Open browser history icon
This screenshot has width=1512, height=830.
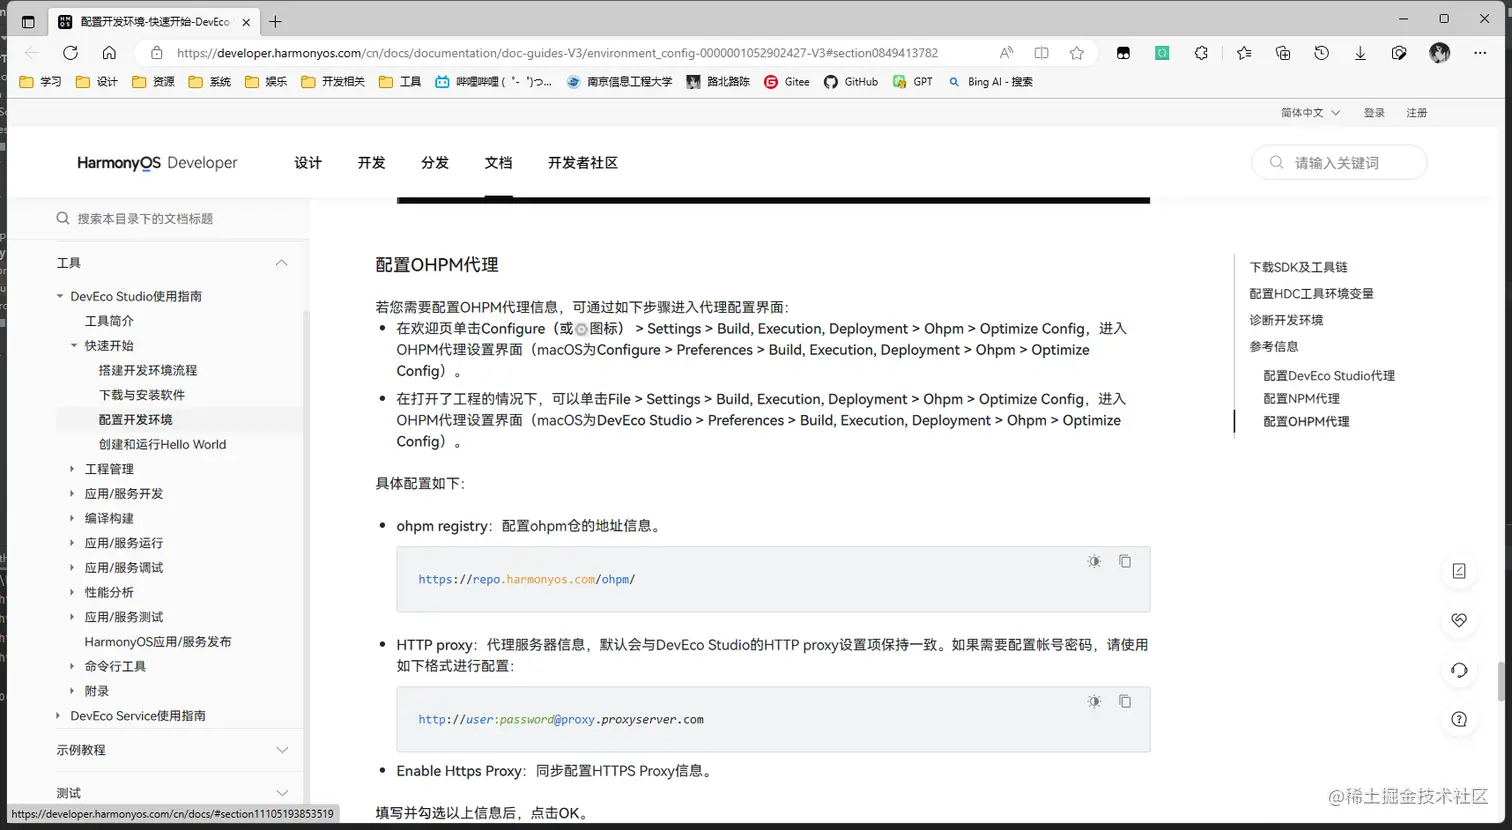coord(1321,53)
